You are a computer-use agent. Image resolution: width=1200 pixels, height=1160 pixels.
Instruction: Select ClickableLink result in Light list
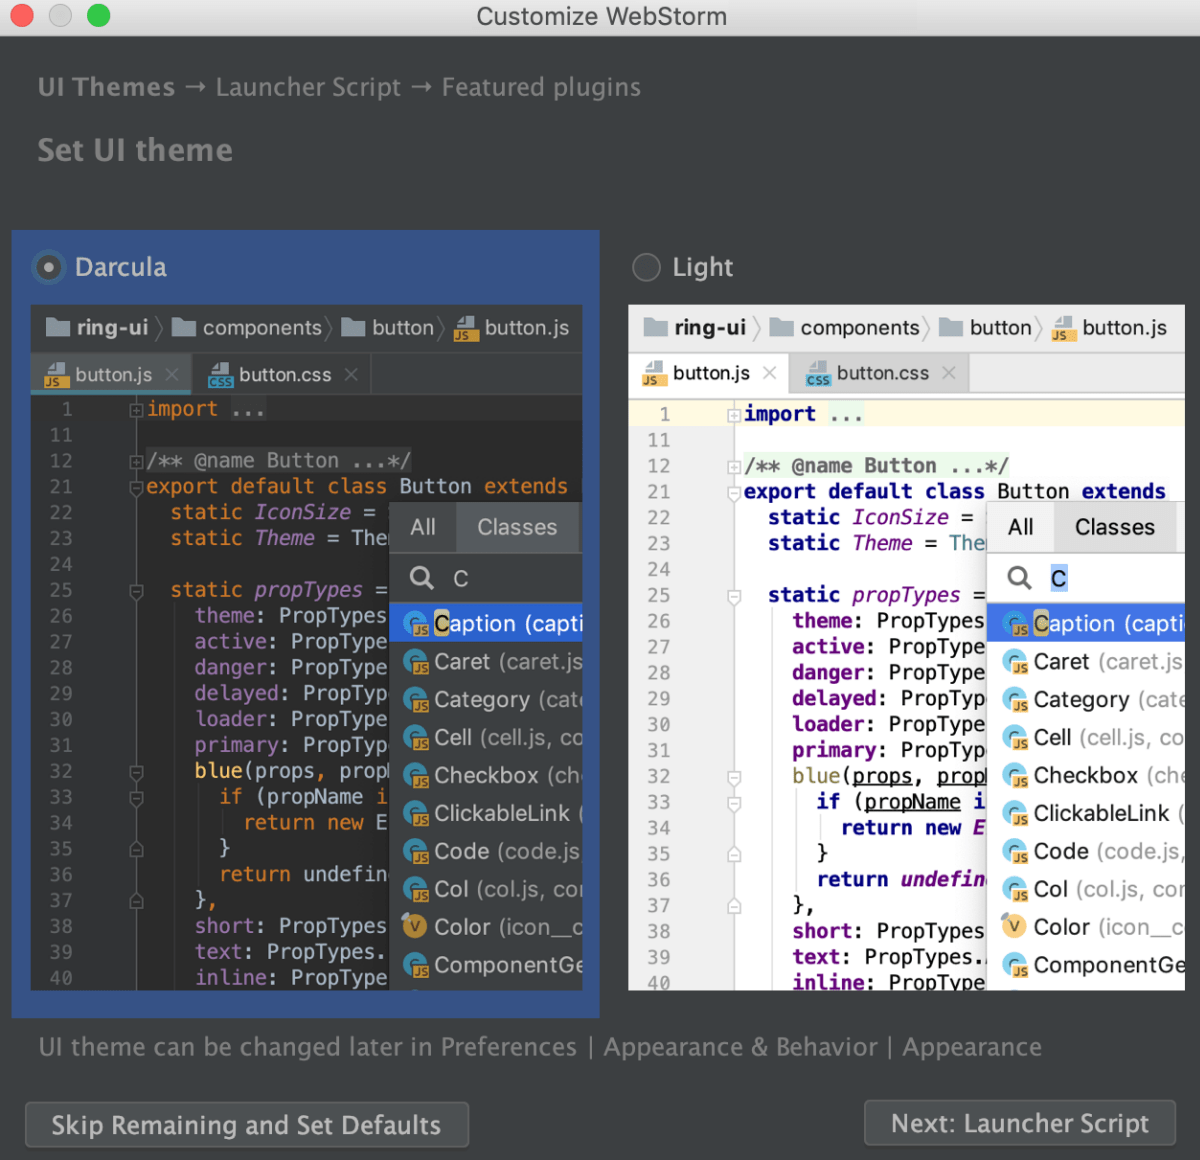[1086, 814]
